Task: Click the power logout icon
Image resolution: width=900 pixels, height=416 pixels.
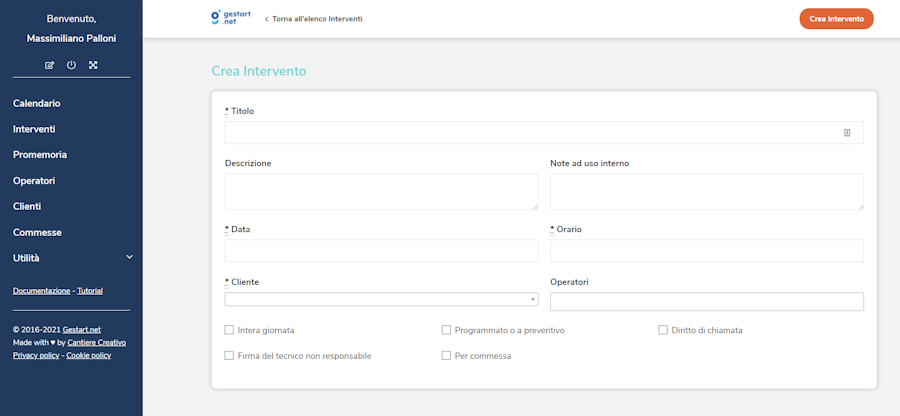Action: coord(71,65)
